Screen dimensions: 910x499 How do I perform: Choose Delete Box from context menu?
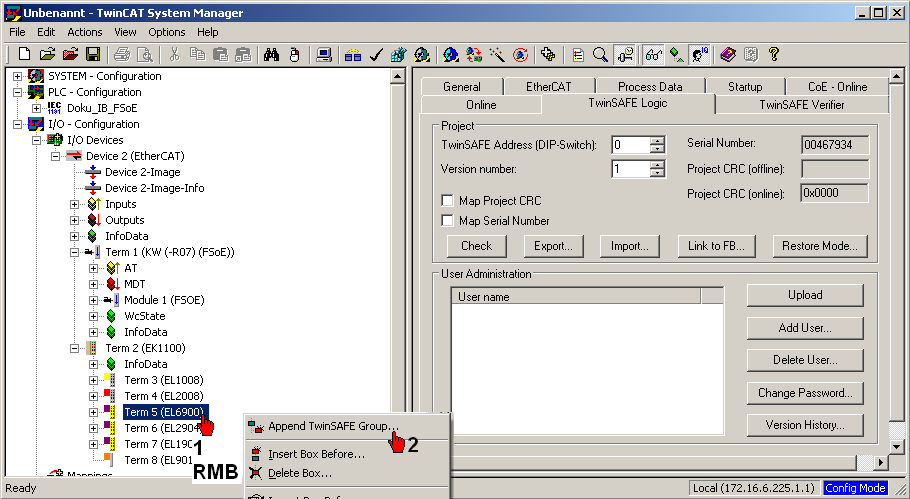(x=347, y=473)
